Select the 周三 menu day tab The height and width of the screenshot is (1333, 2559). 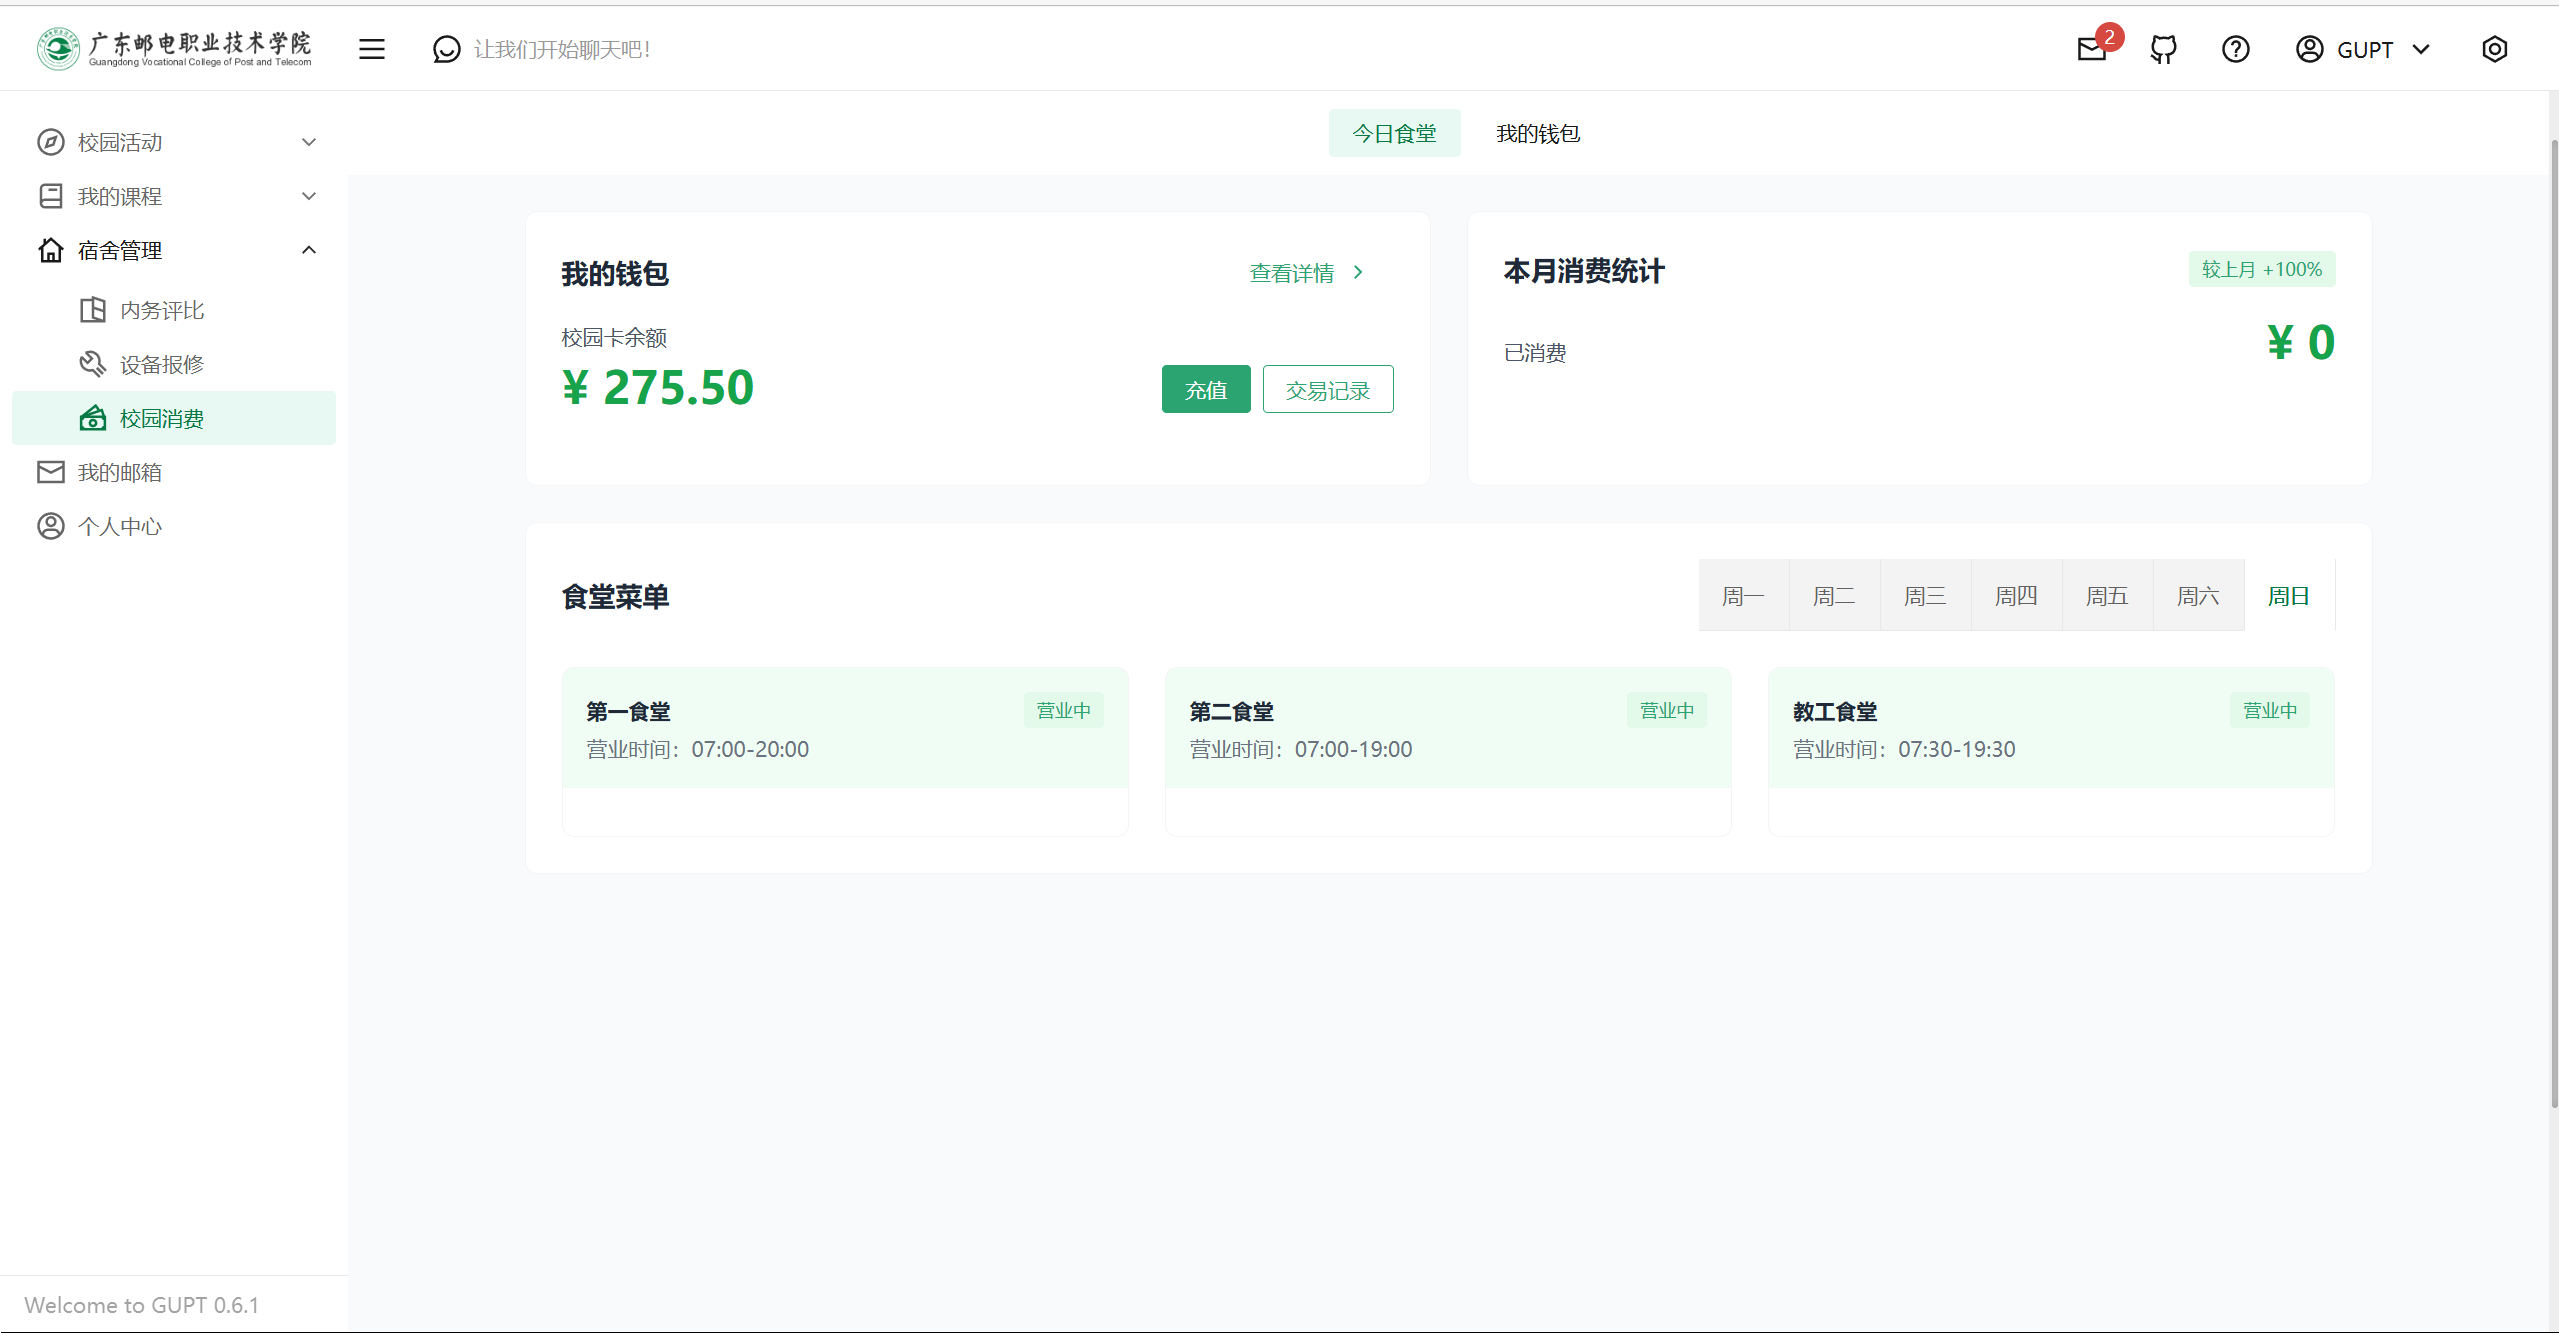coord(1925,595)
